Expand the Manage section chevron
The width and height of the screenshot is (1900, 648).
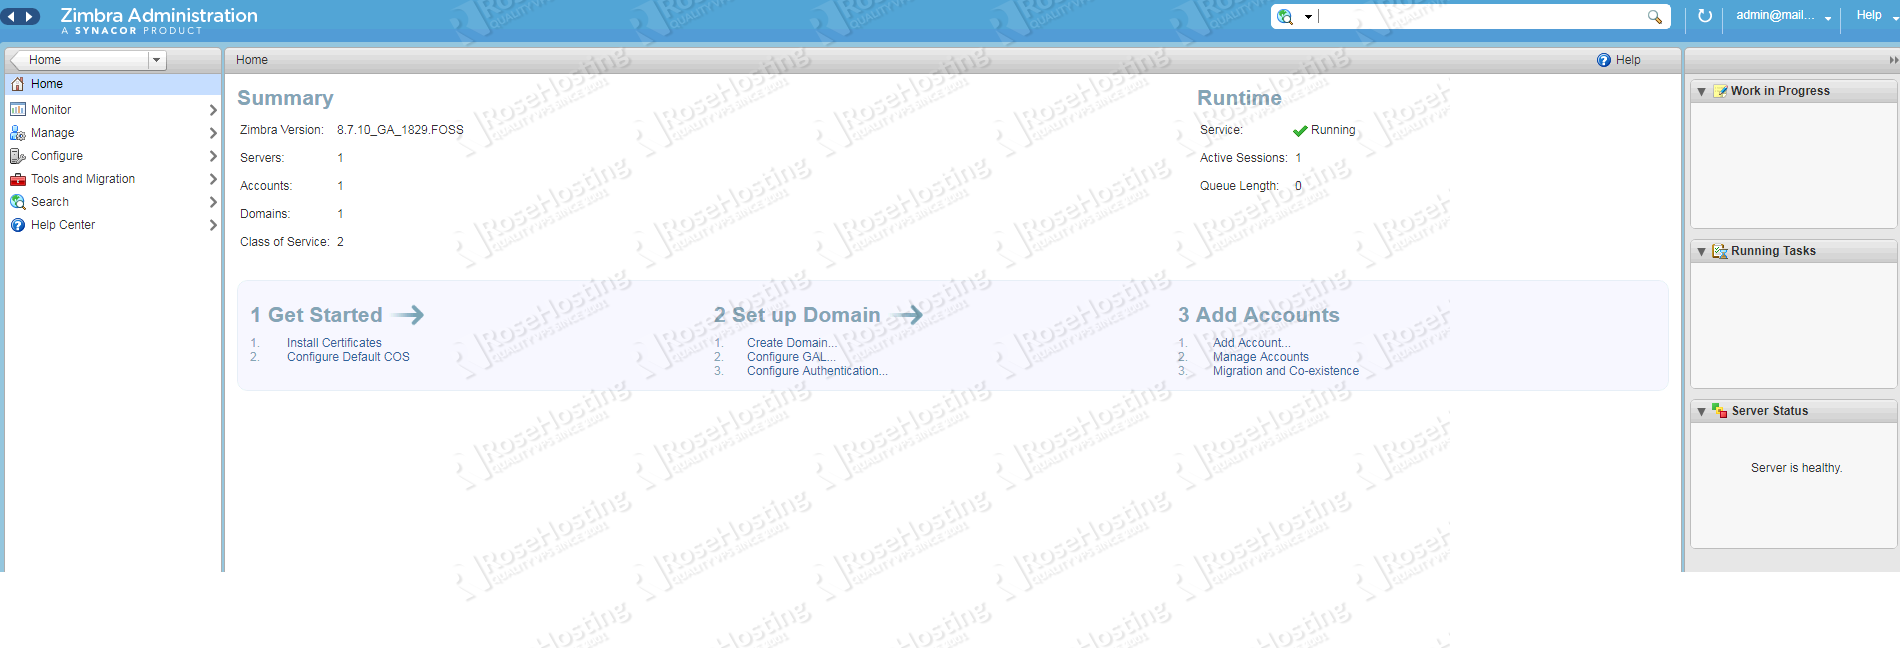point(213,133)
